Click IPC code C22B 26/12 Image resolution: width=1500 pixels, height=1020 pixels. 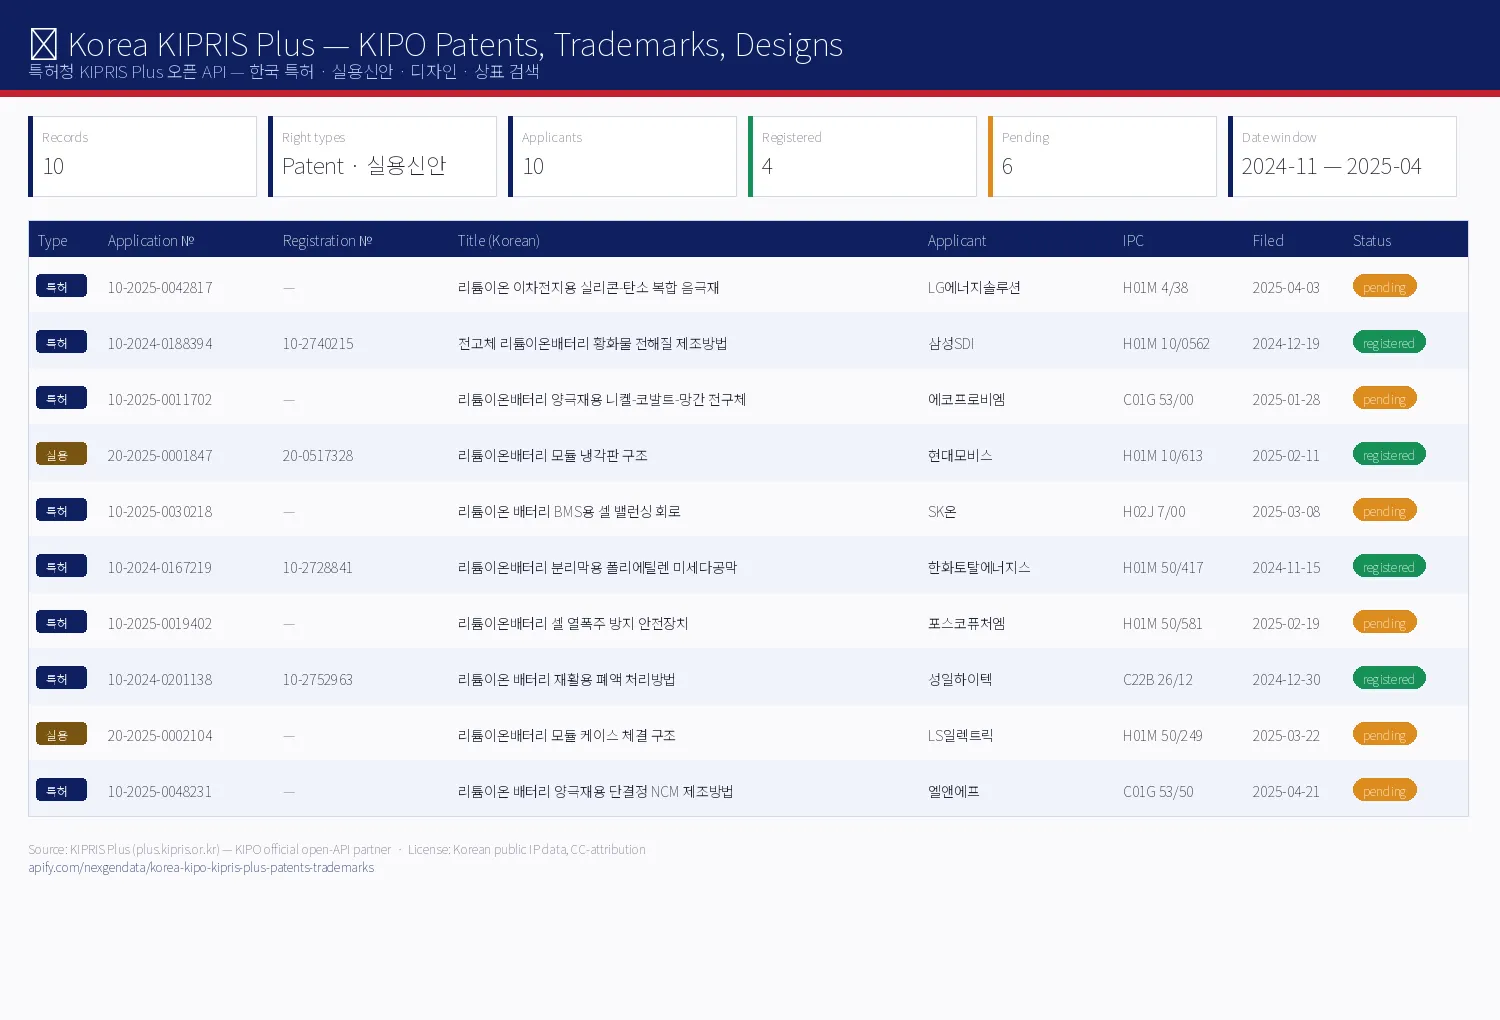1158,680
